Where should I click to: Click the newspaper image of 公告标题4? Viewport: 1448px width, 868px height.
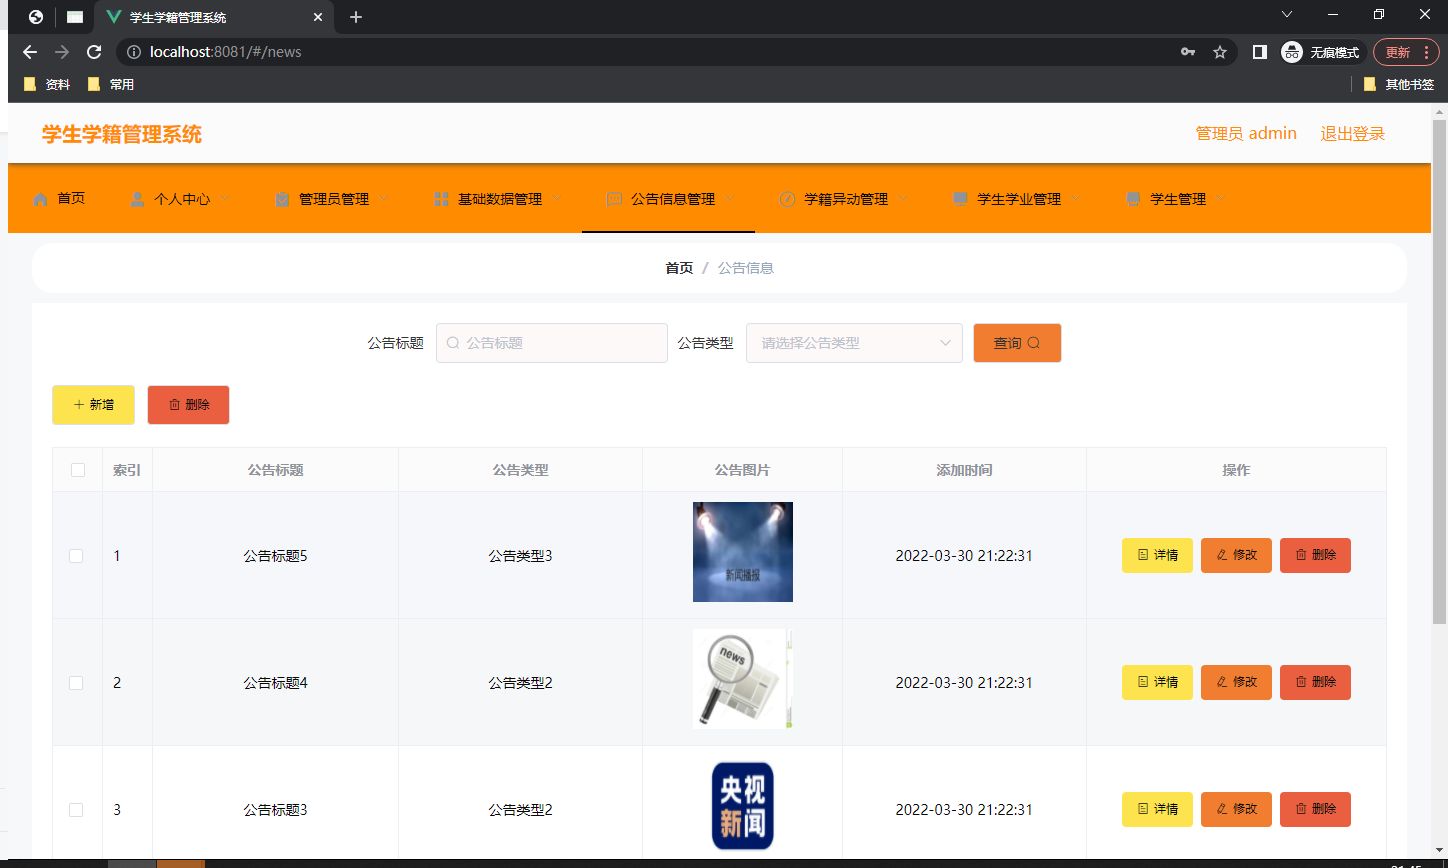[743, 679]
